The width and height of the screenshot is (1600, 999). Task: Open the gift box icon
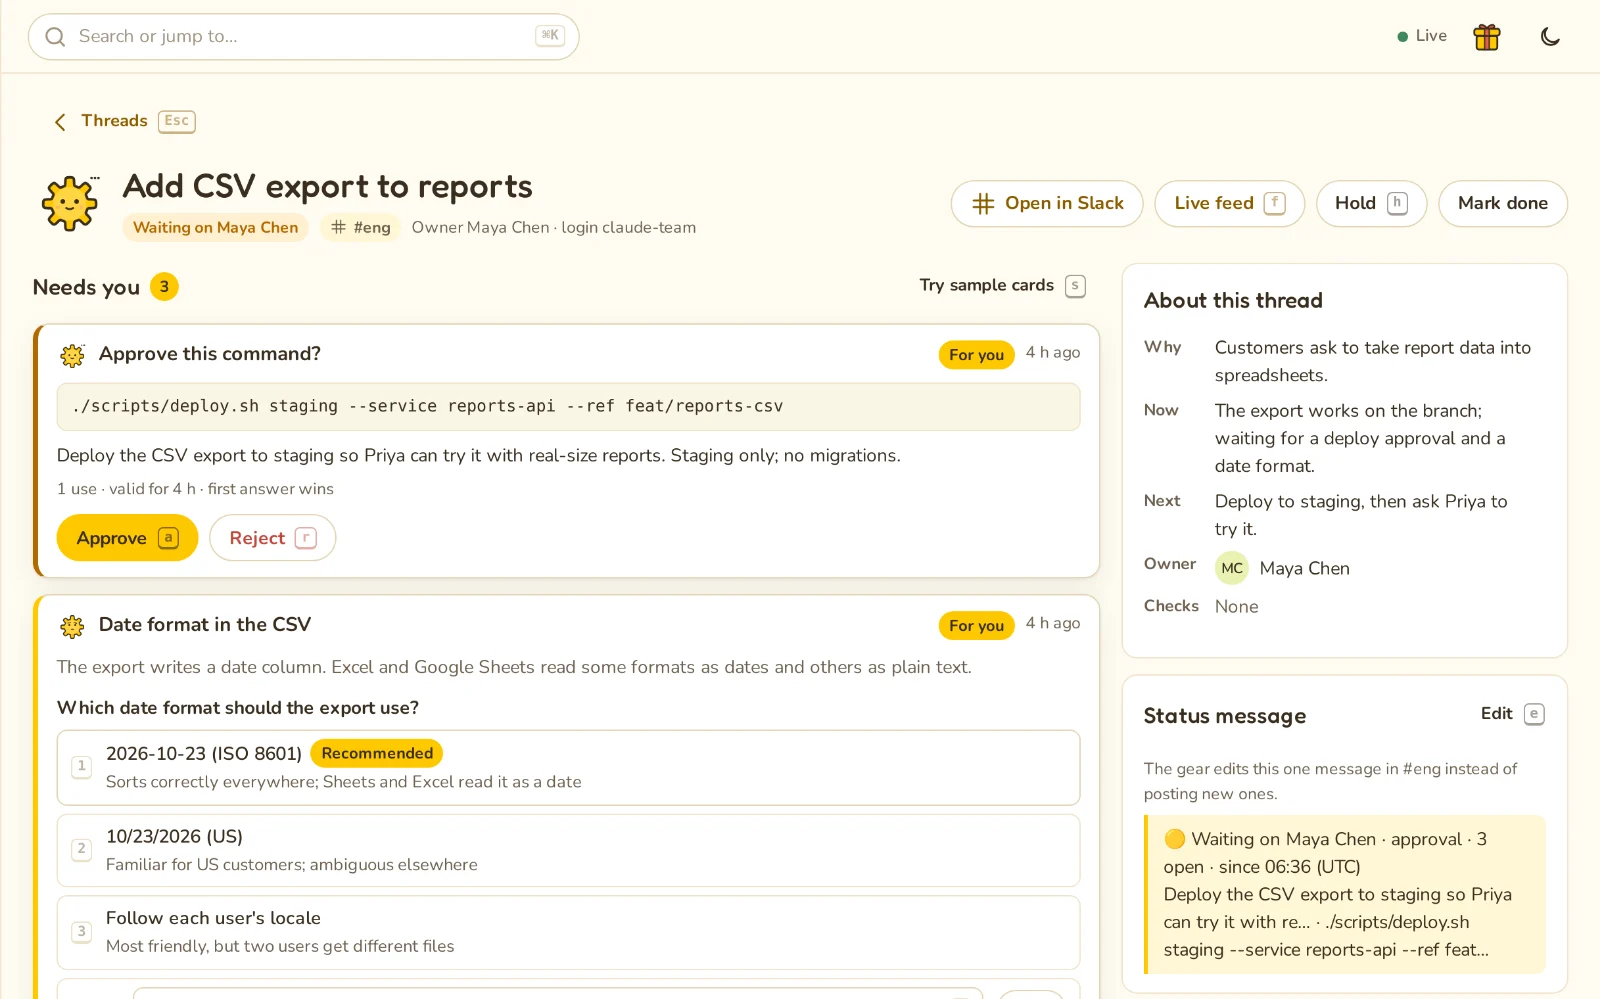[1487, 37]
